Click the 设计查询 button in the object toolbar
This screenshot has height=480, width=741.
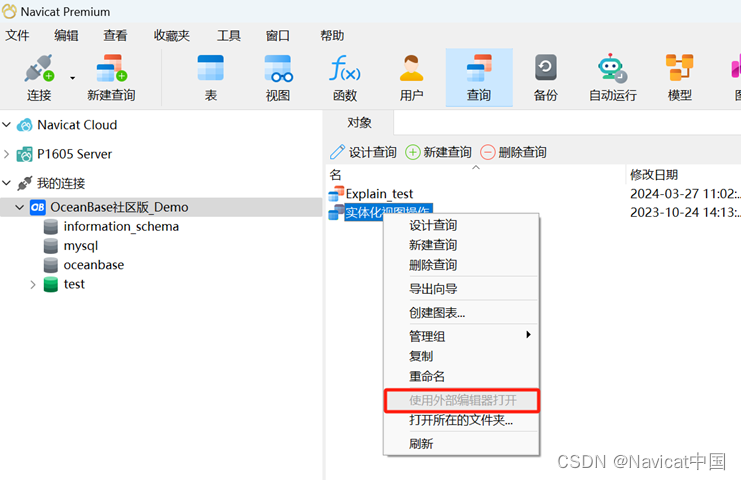tap(363, 152)
